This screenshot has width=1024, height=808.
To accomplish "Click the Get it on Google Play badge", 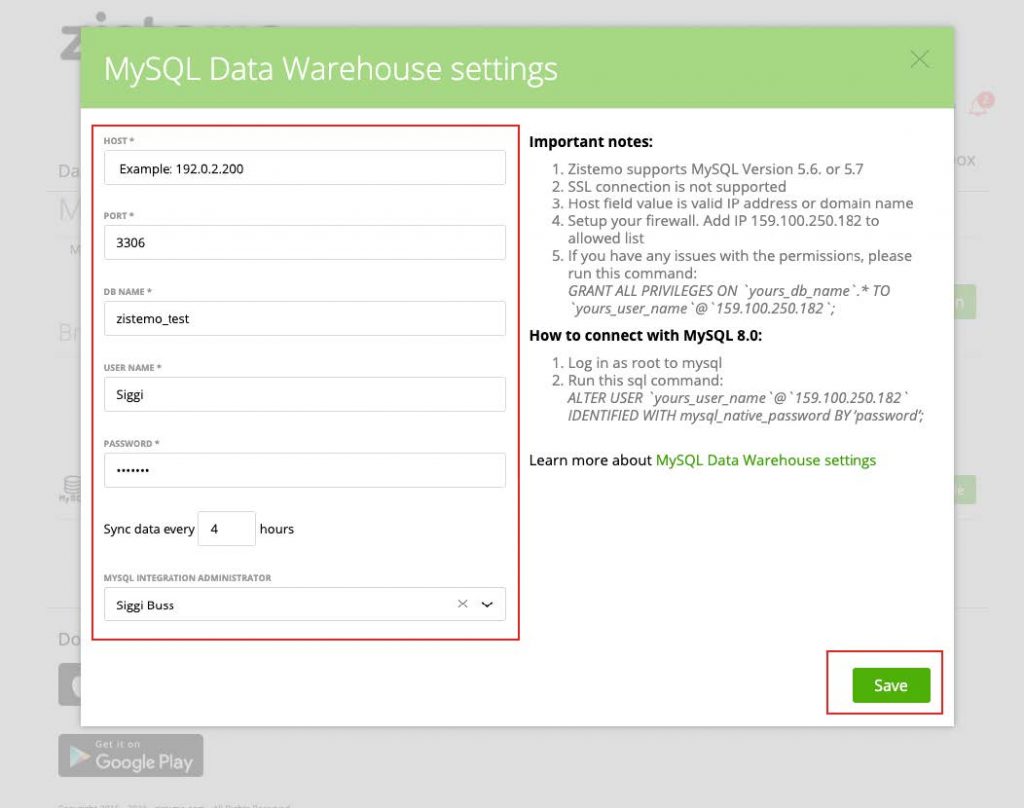I will tap(130, 756).
